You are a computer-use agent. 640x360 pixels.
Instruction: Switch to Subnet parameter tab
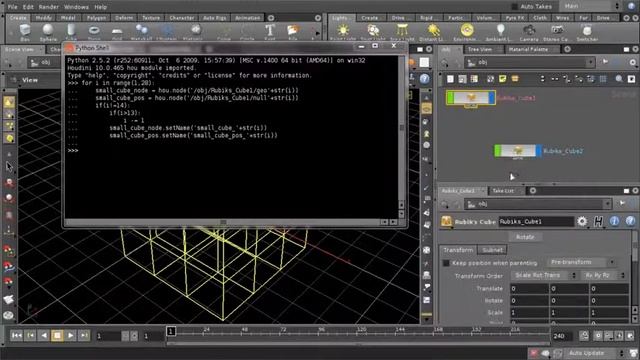[493, 250]
